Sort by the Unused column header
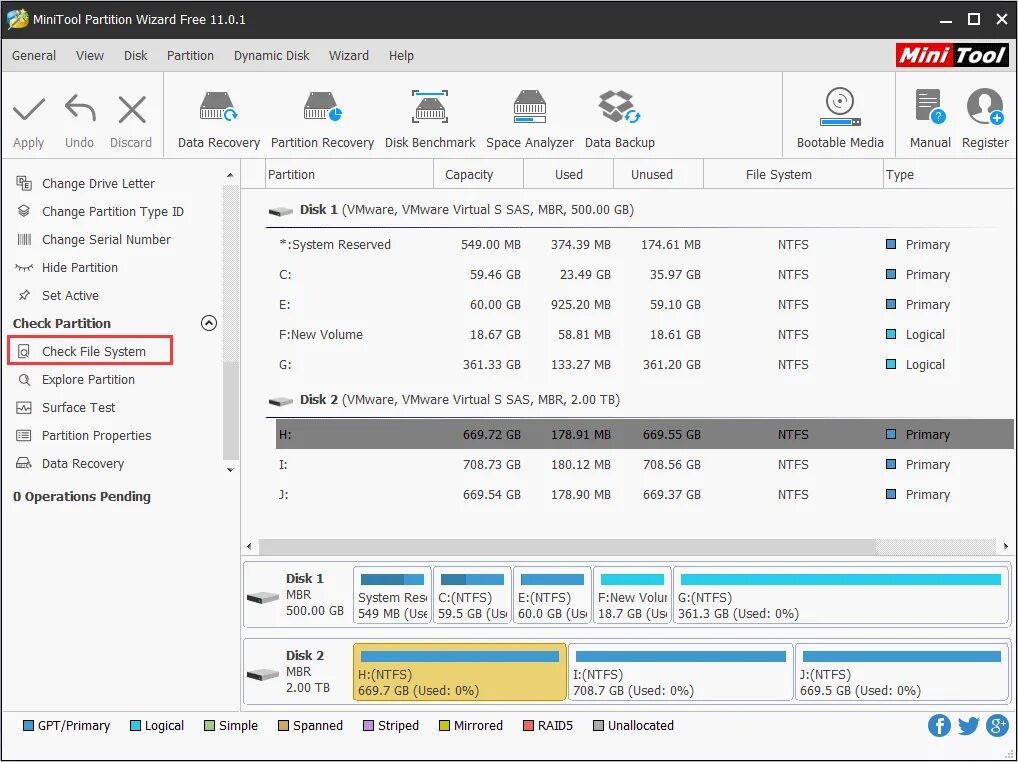This screenshot has height=762, width=1018. 658,175
